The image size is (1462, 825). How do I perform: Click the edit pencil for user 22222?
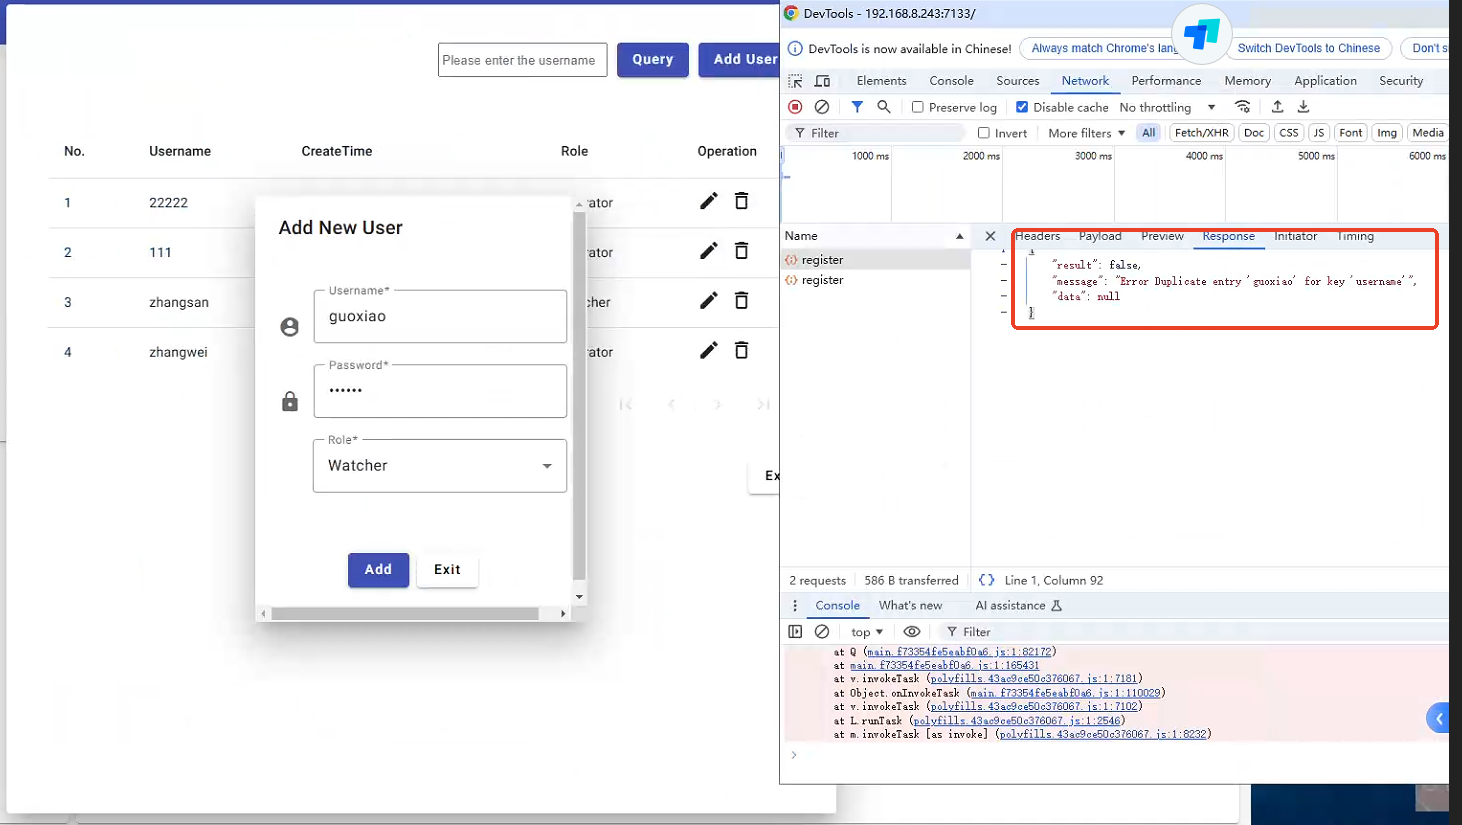708,201
